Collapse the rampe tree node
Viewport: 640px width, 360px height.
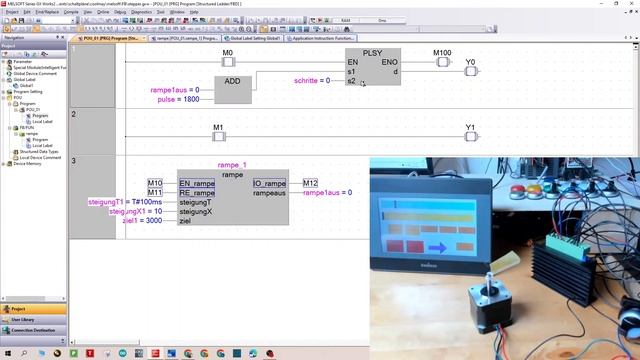pos(16,134)
